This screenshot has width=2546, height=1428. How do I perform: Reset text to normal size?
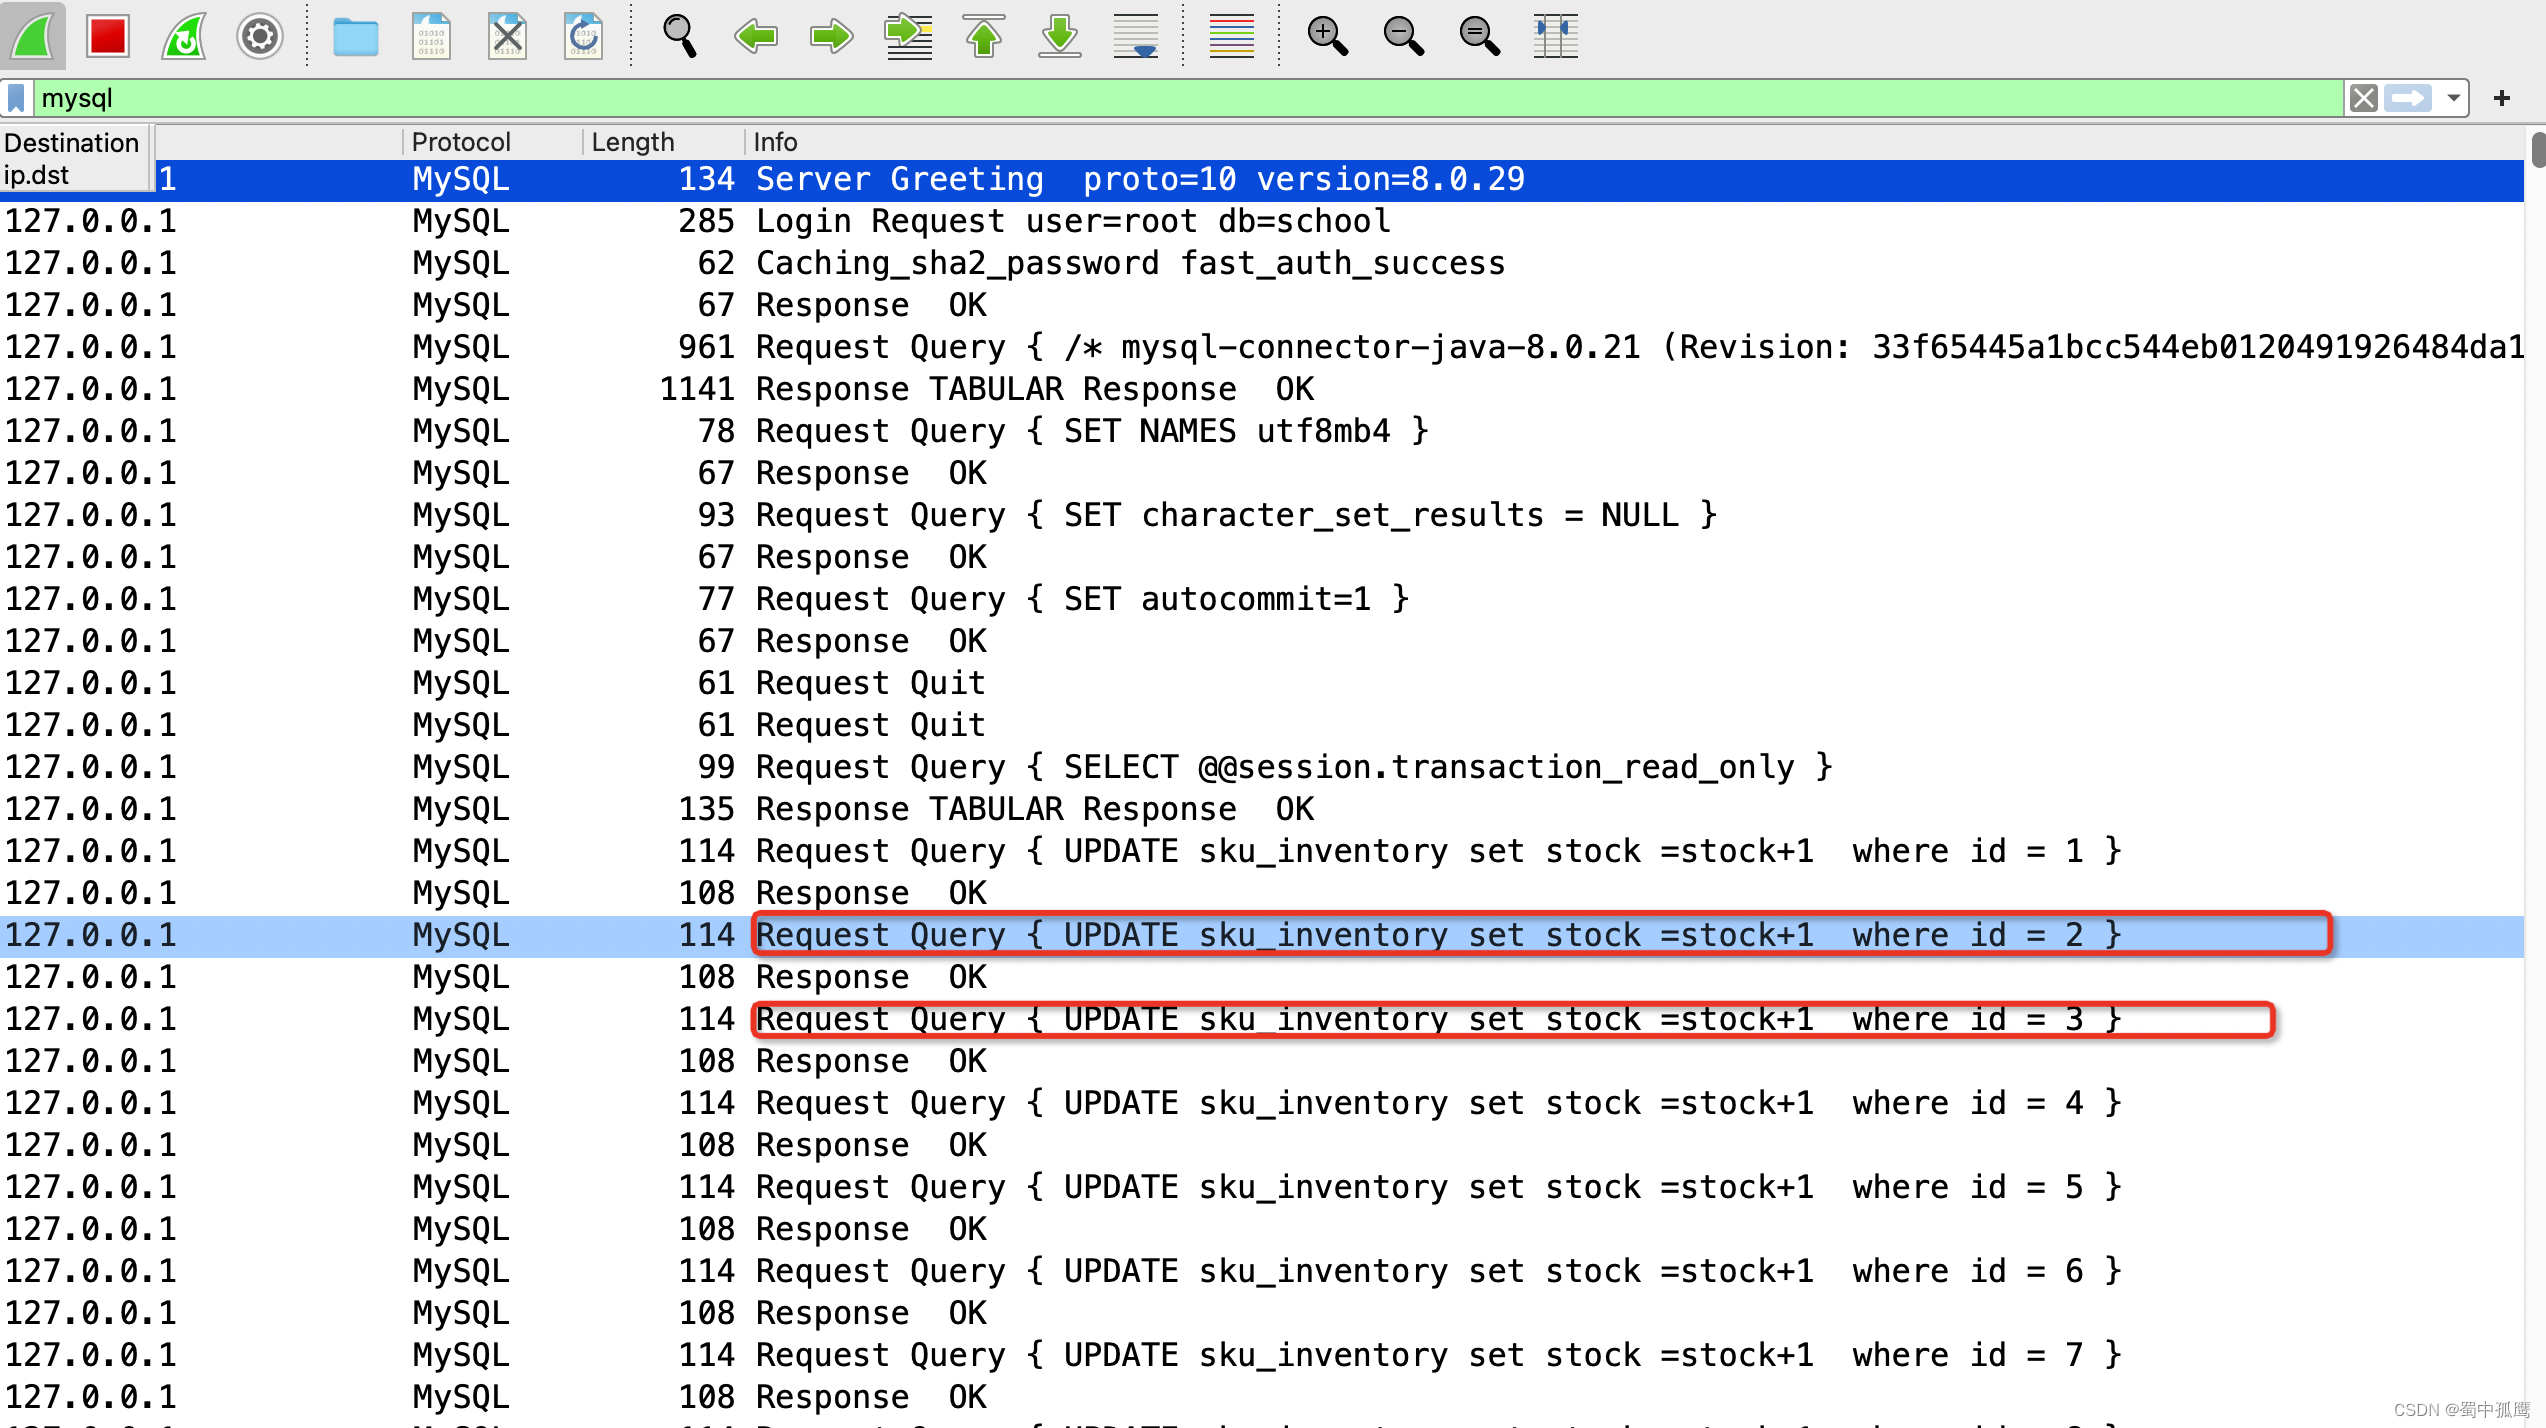tap(1479, 36)
